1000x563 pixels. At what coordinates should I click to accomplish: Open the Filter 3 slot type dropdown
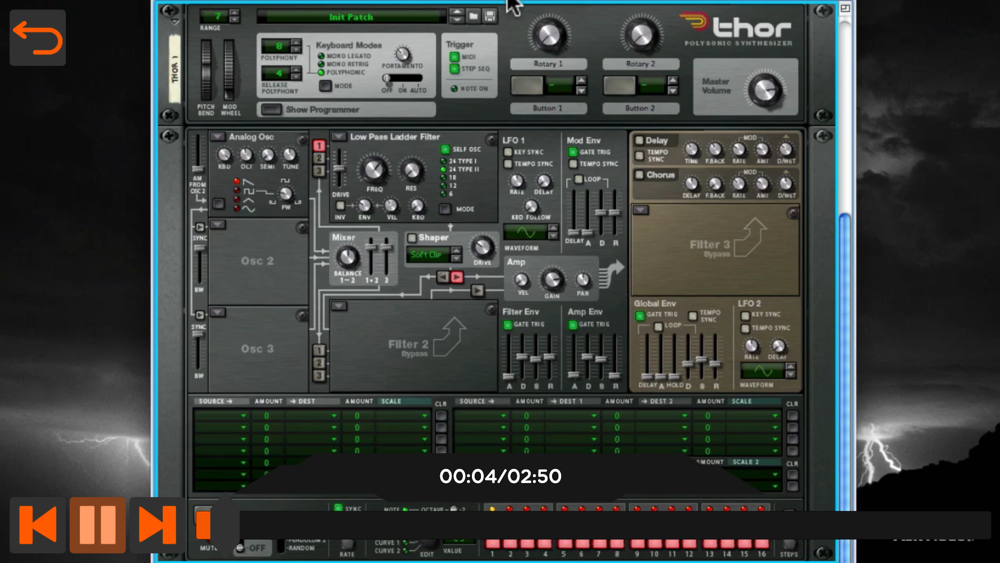(641, 210)
